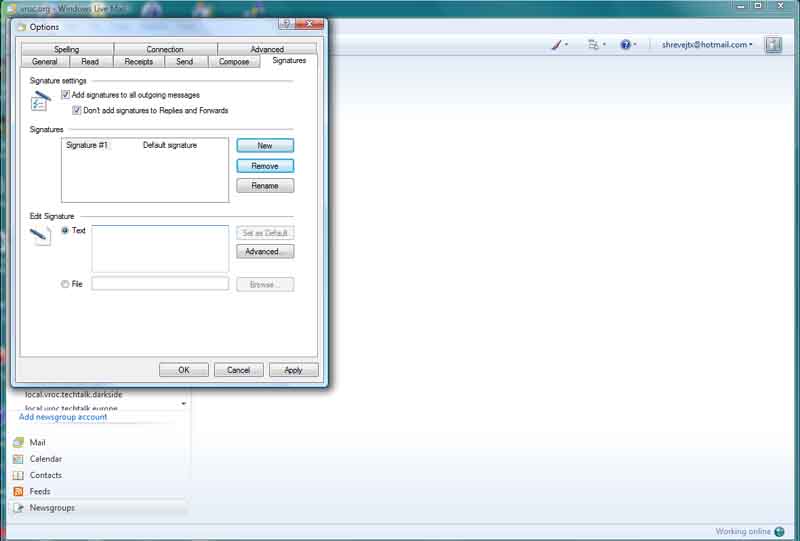
Task: Choose the File signature radio option
Action: 65,284
